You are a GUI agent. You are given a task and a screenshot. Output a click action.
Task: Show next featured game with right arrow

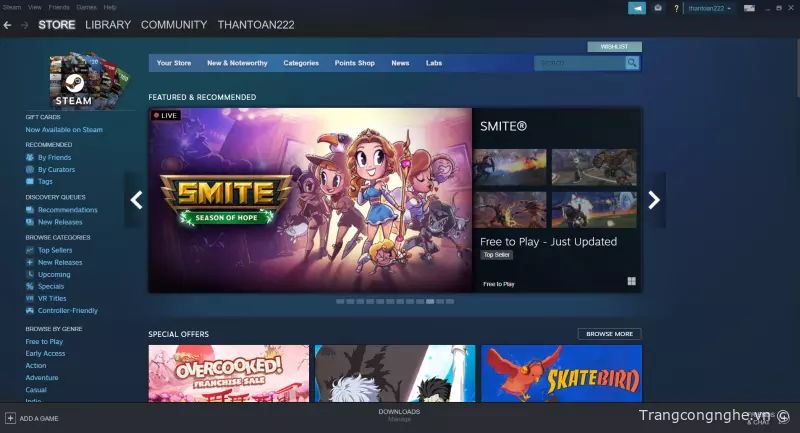click(654, 200)
